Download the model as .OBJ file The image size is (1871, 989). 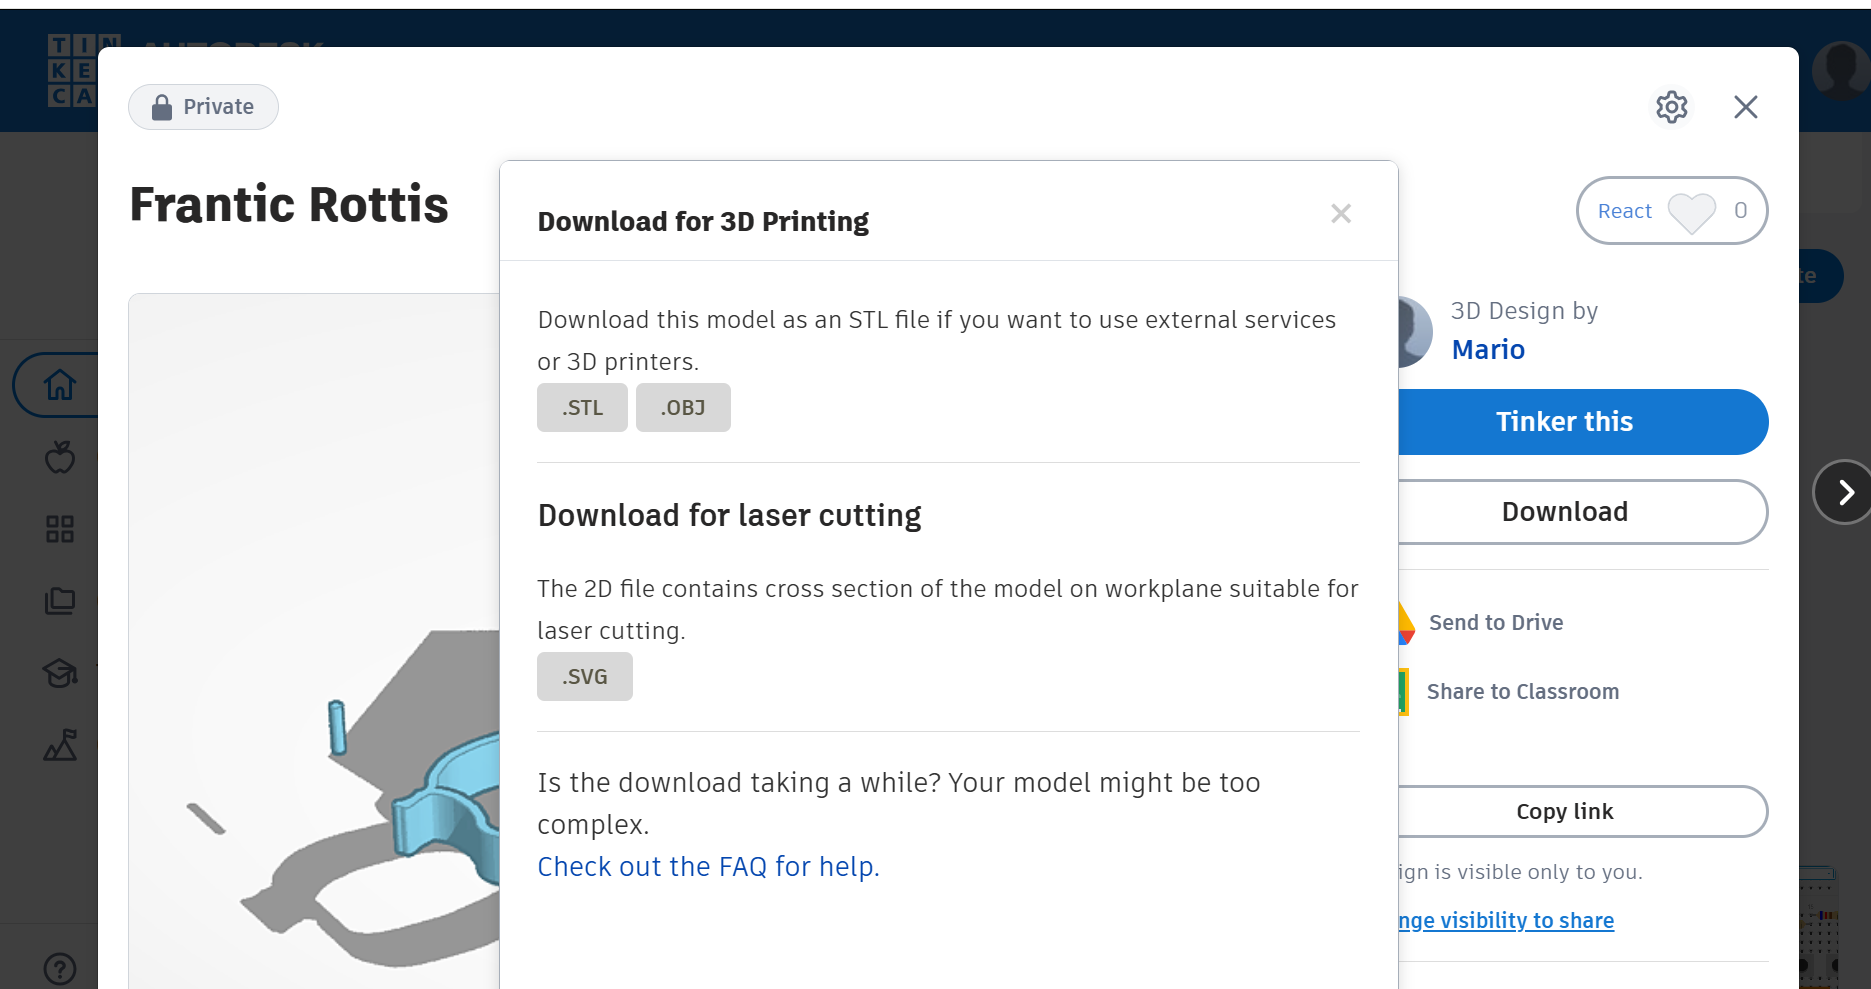click(683, 408)
